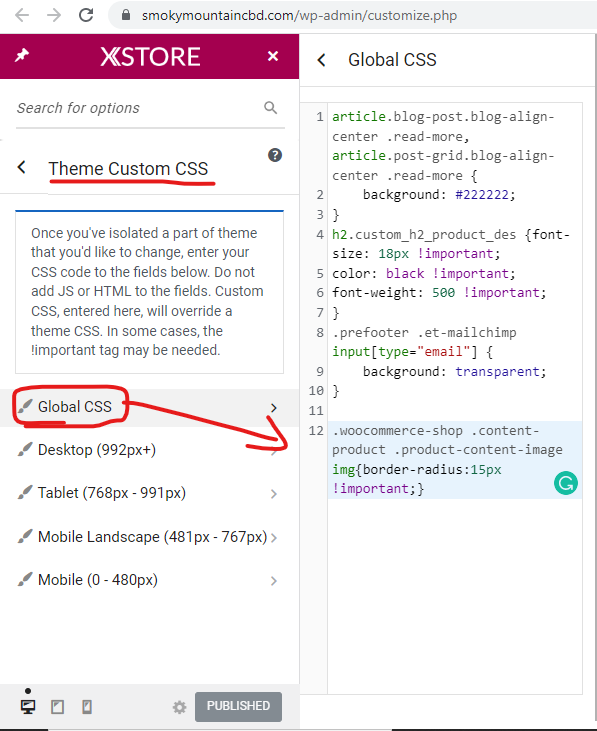
Task: Click the search magnifier icon
Action: tap(270, 108)
